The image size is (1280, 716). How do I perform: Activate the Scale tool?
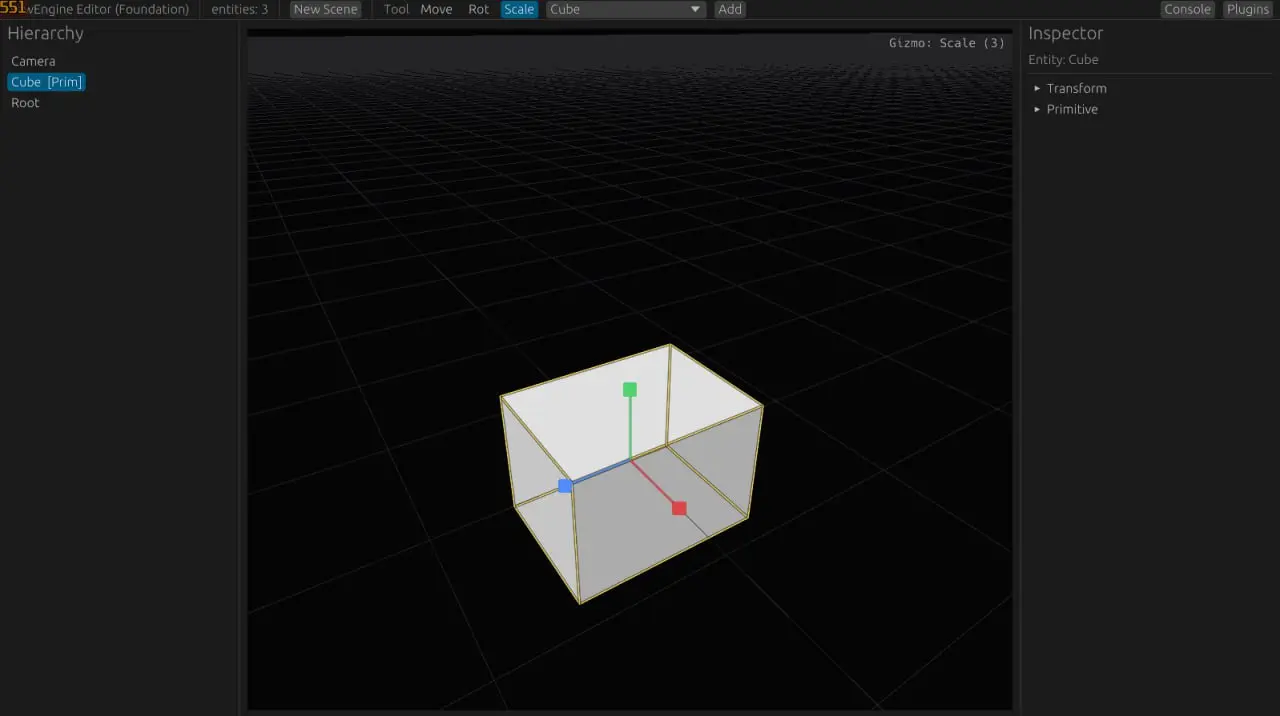click(x=518, y=9)
